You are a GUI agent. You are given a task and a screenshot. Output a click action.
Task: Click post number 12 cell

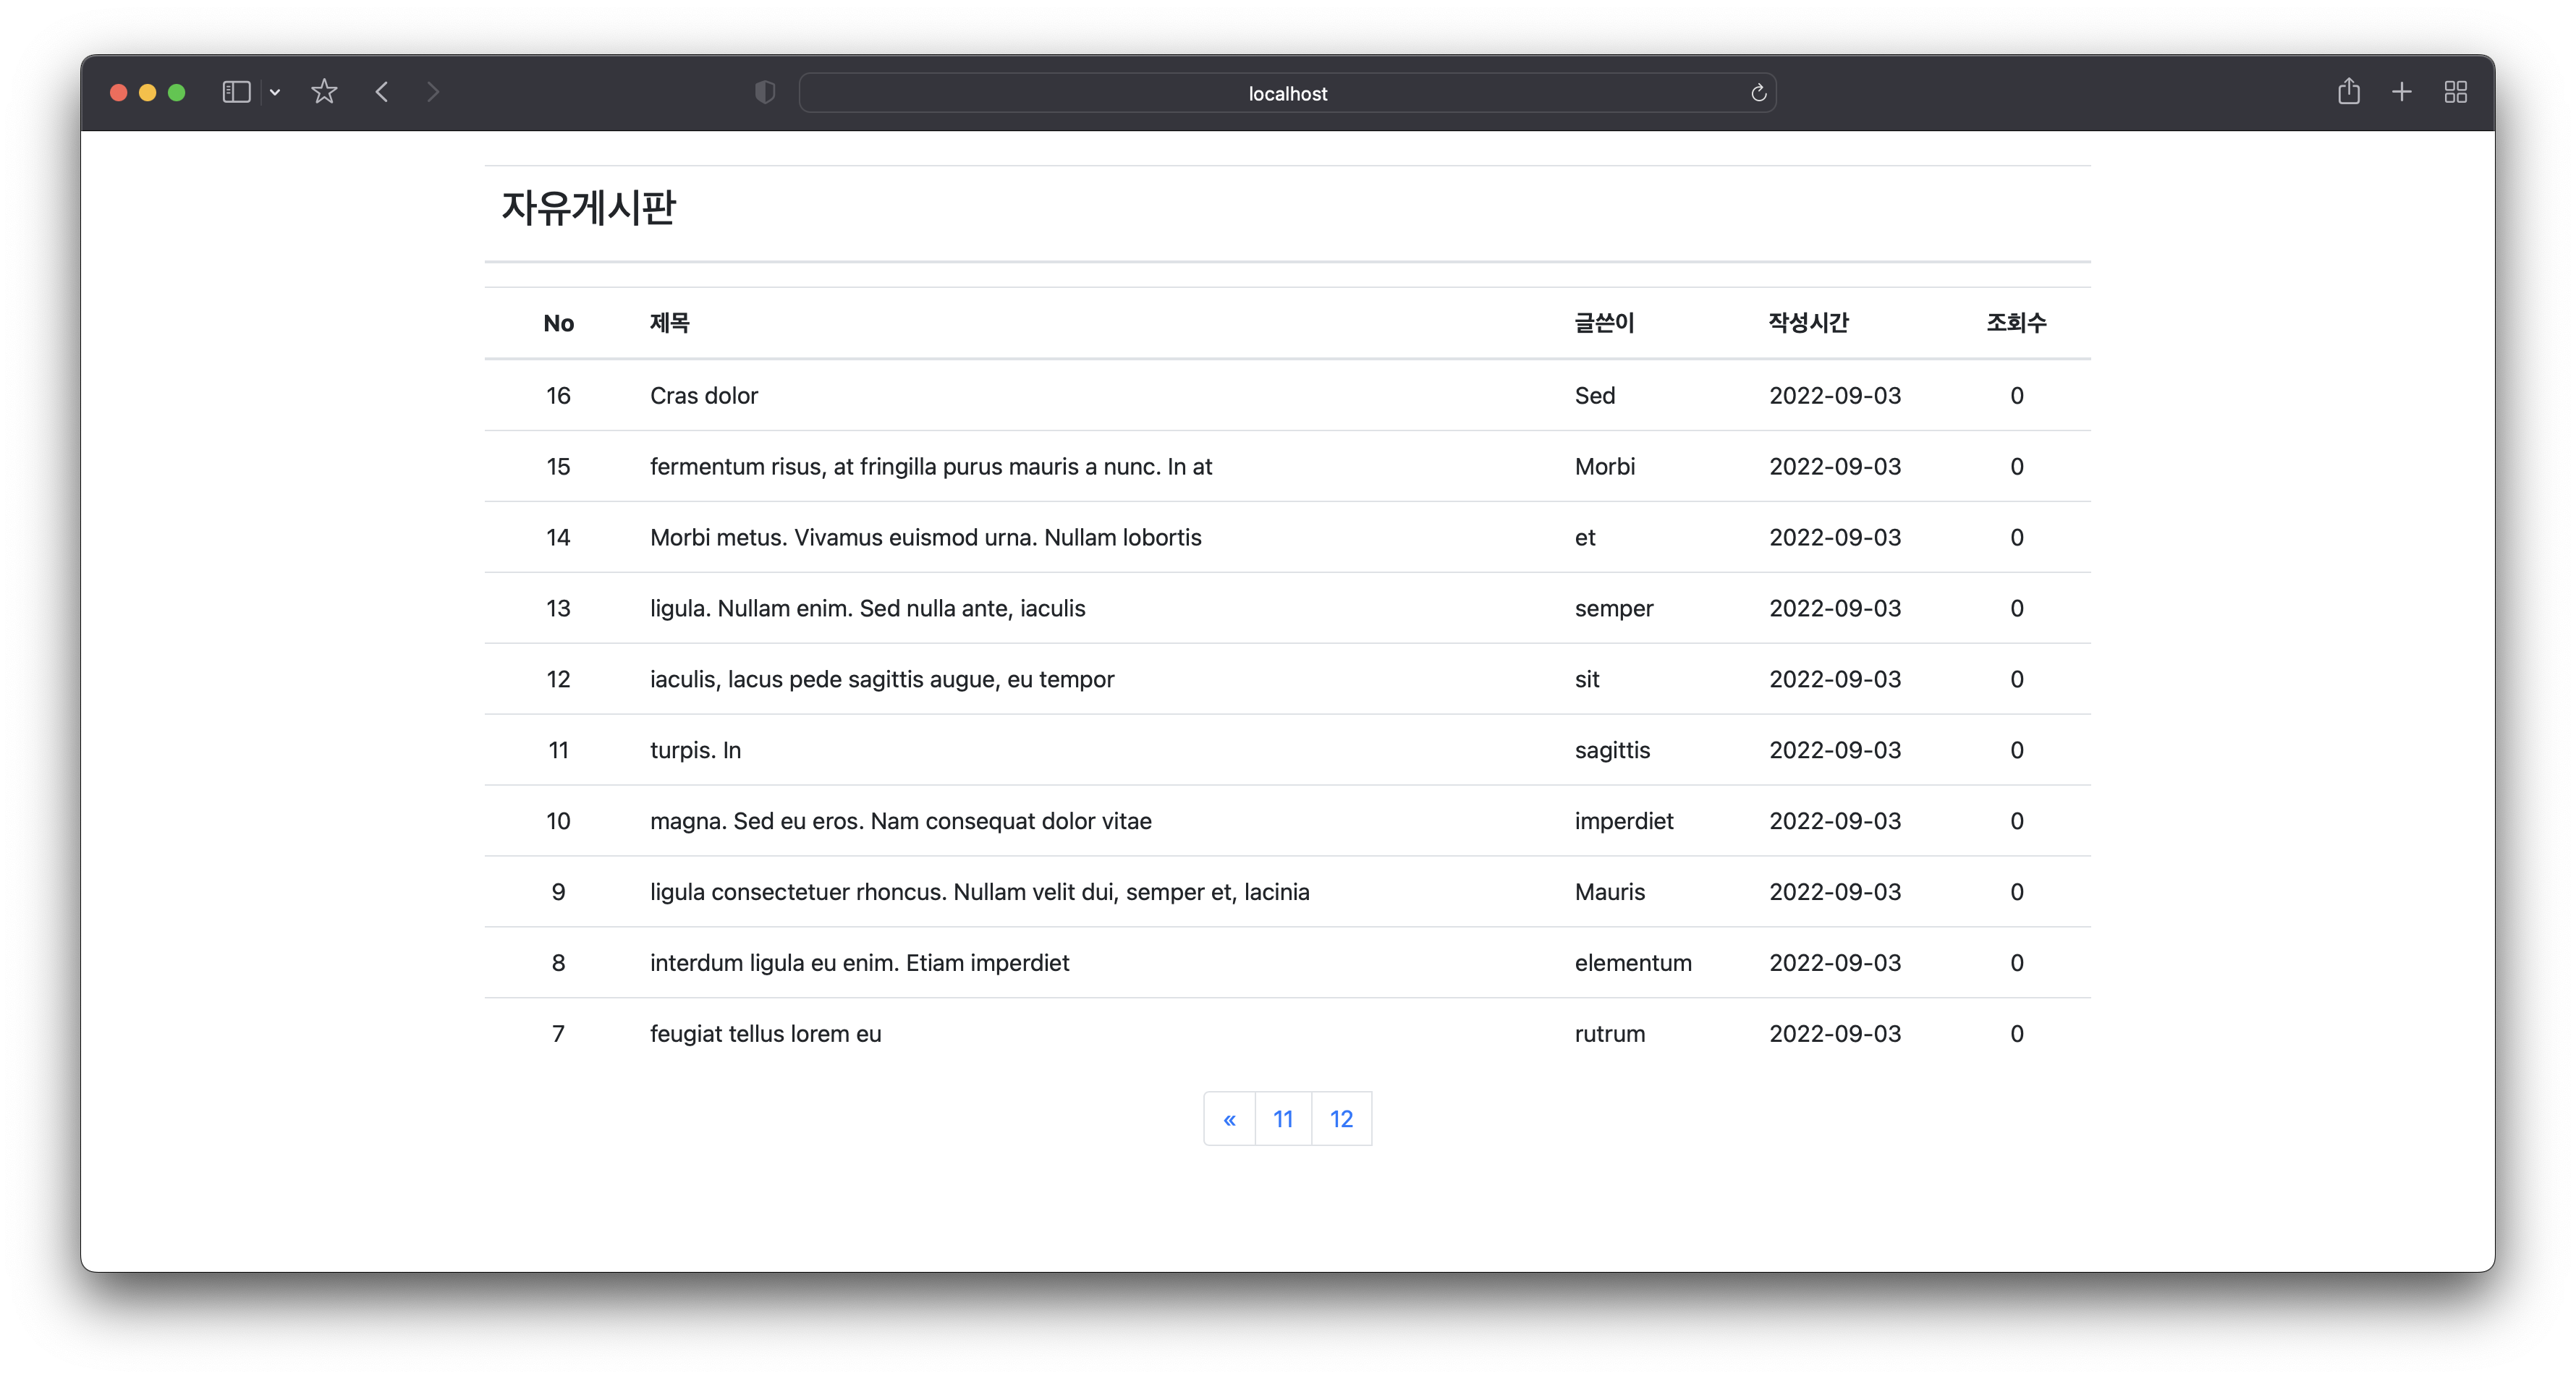pyautogui.click(x=558, y=679)
